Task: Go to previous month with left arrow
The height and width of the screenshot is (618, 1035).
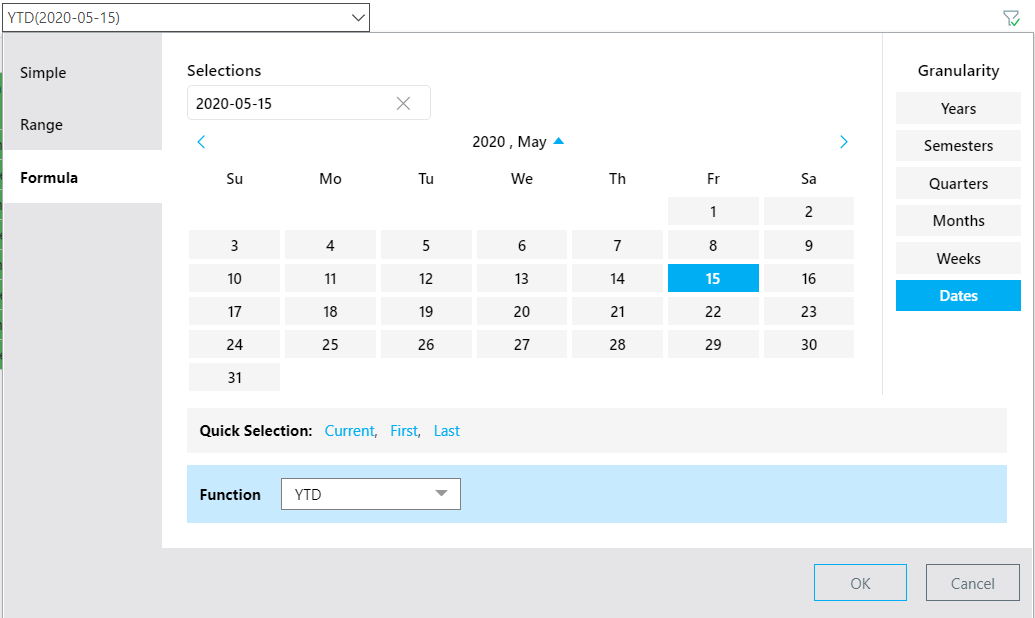Action: pos(201,142)
